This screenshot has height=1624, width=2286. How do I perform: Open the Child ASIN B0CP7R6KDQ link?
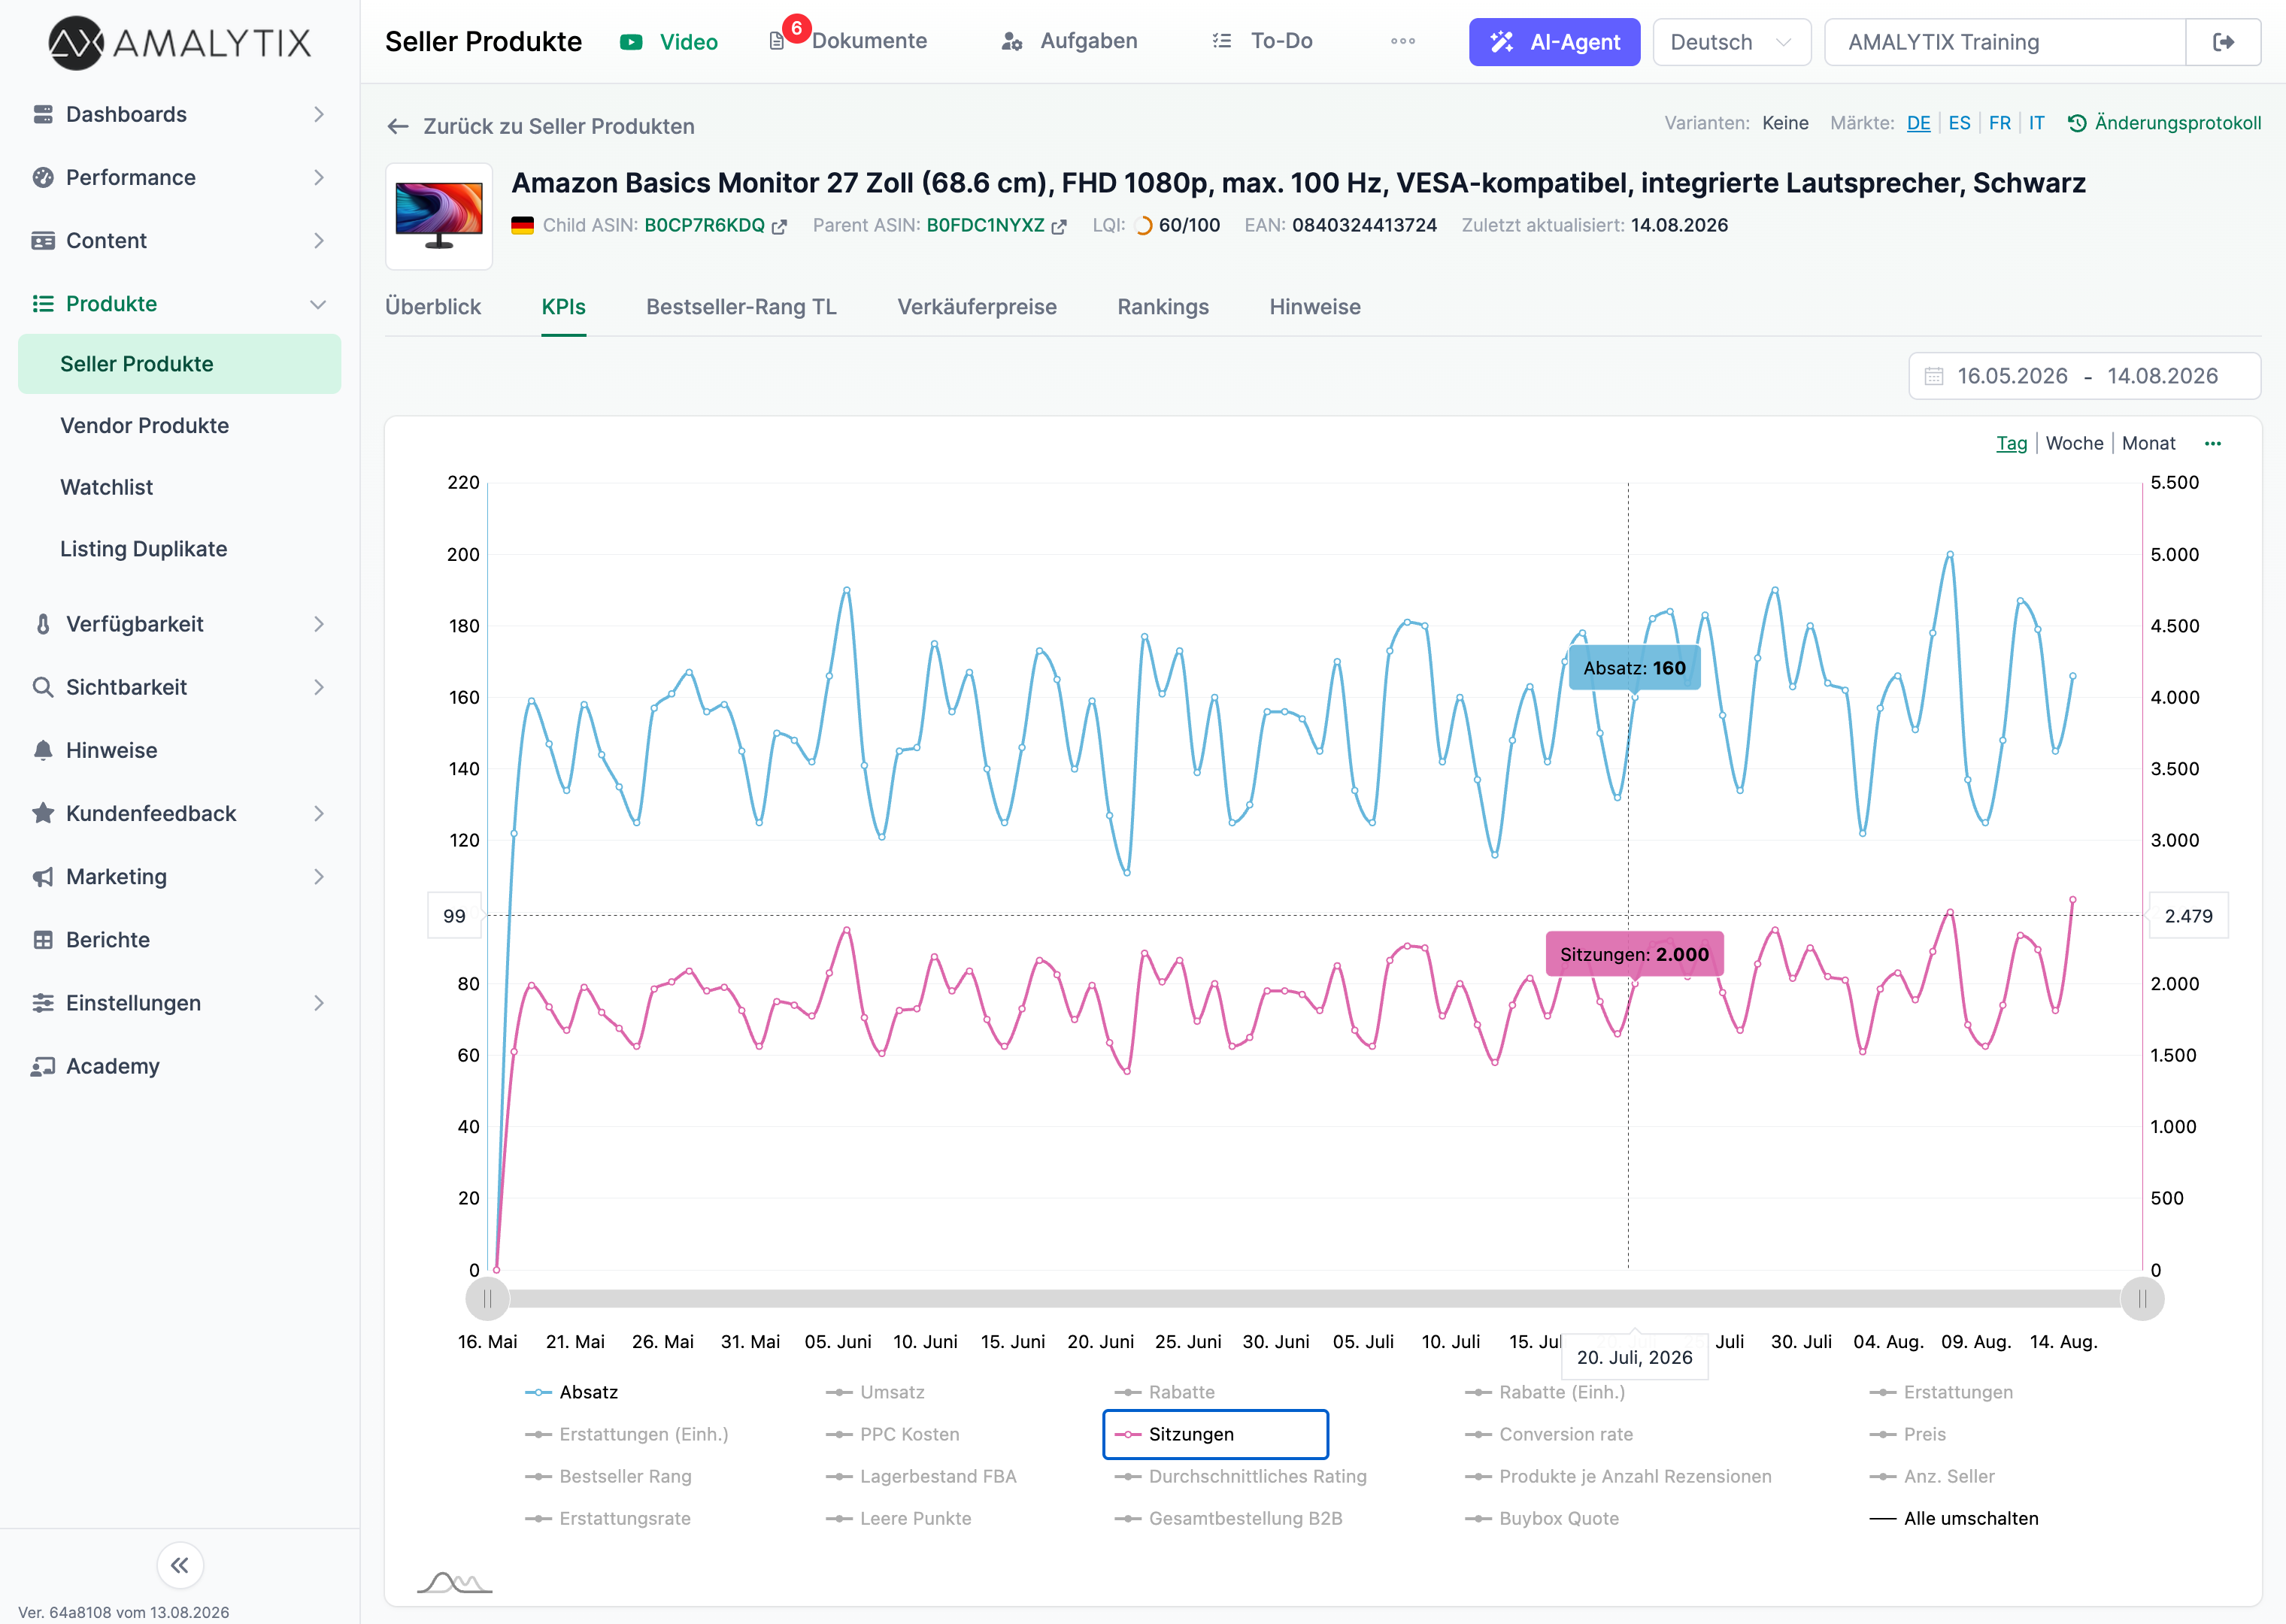tap(704, 226)
